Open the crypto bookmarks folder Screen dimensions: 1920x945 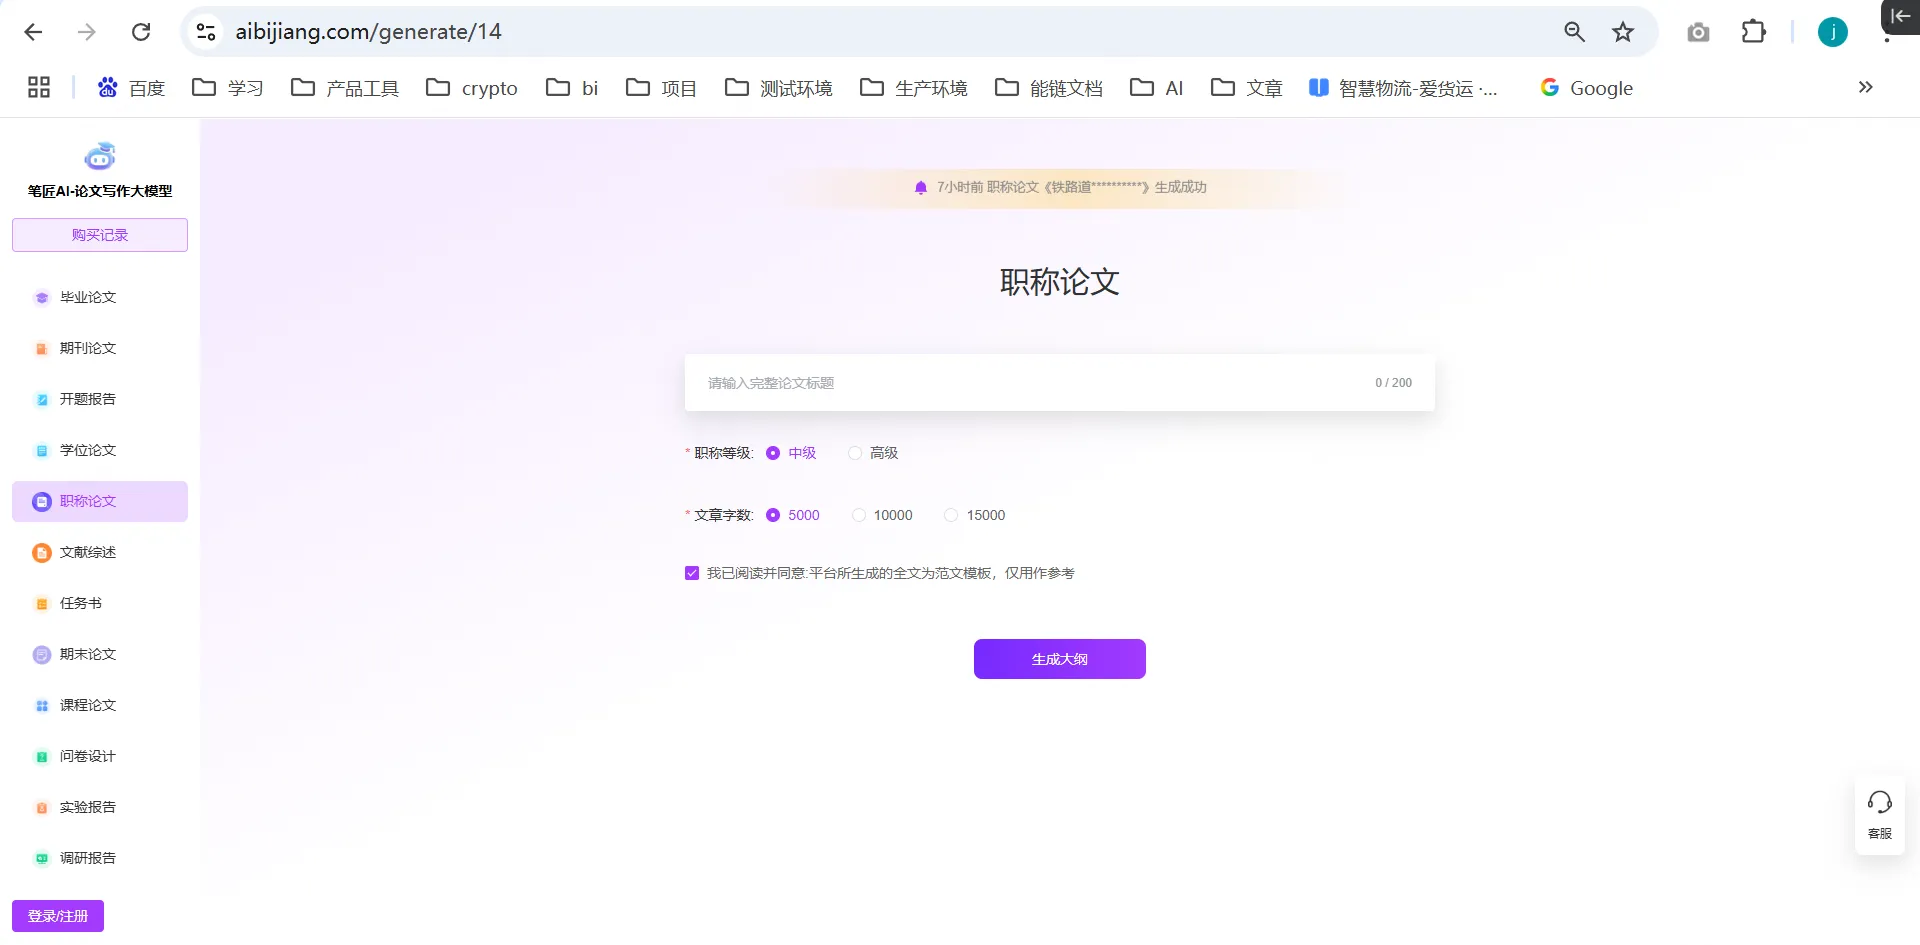click(472, 88)
